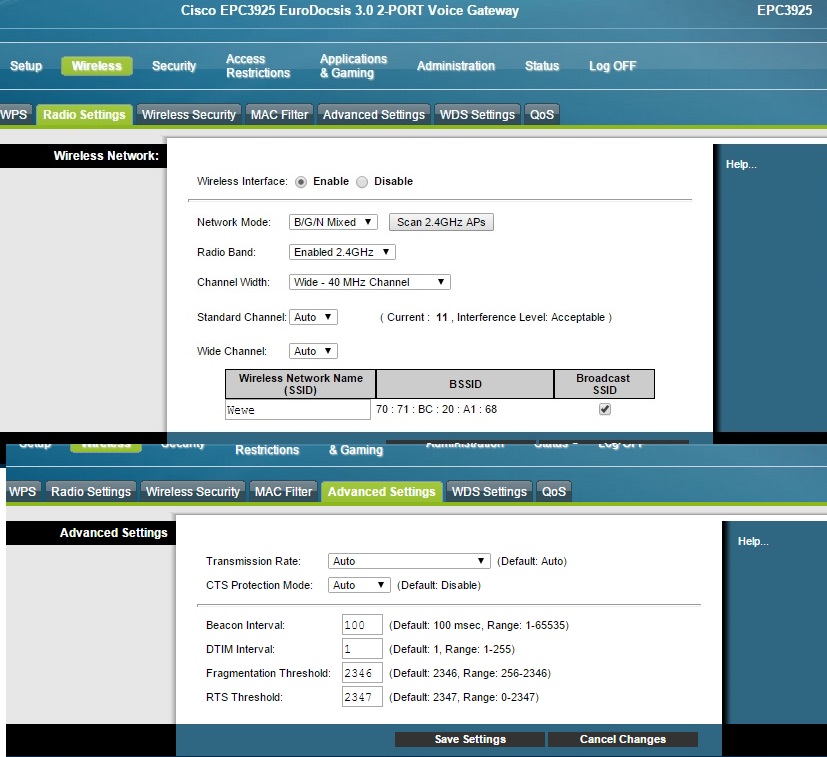Click the 'Wireless Network Name (SSID)' column header

tap(301, 384)
